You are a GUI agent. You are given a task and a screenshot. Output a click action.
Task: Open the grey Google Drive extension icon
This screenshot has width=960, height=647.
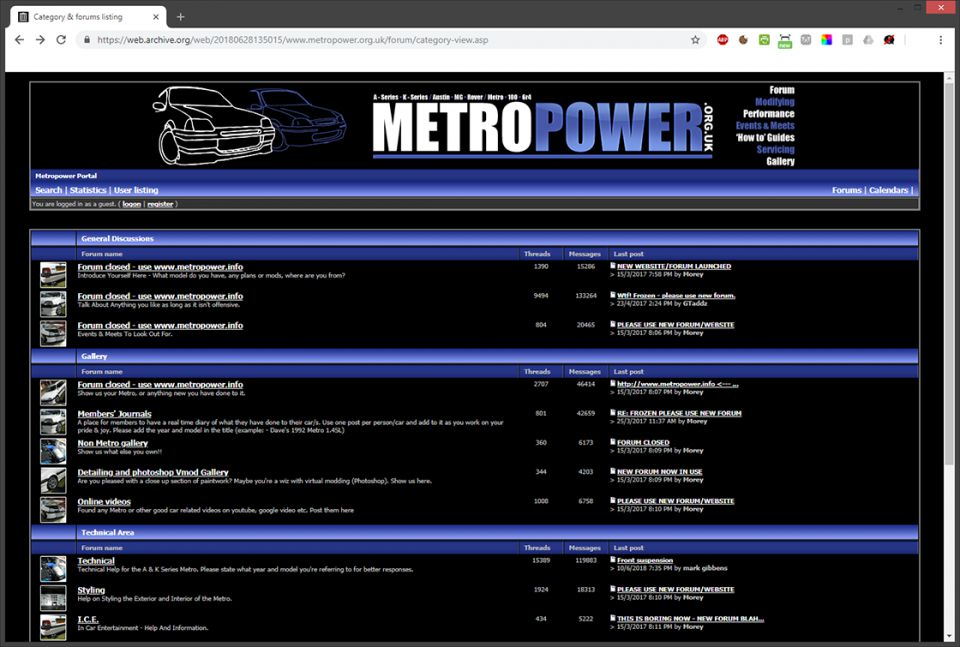[x=868, y=40]
